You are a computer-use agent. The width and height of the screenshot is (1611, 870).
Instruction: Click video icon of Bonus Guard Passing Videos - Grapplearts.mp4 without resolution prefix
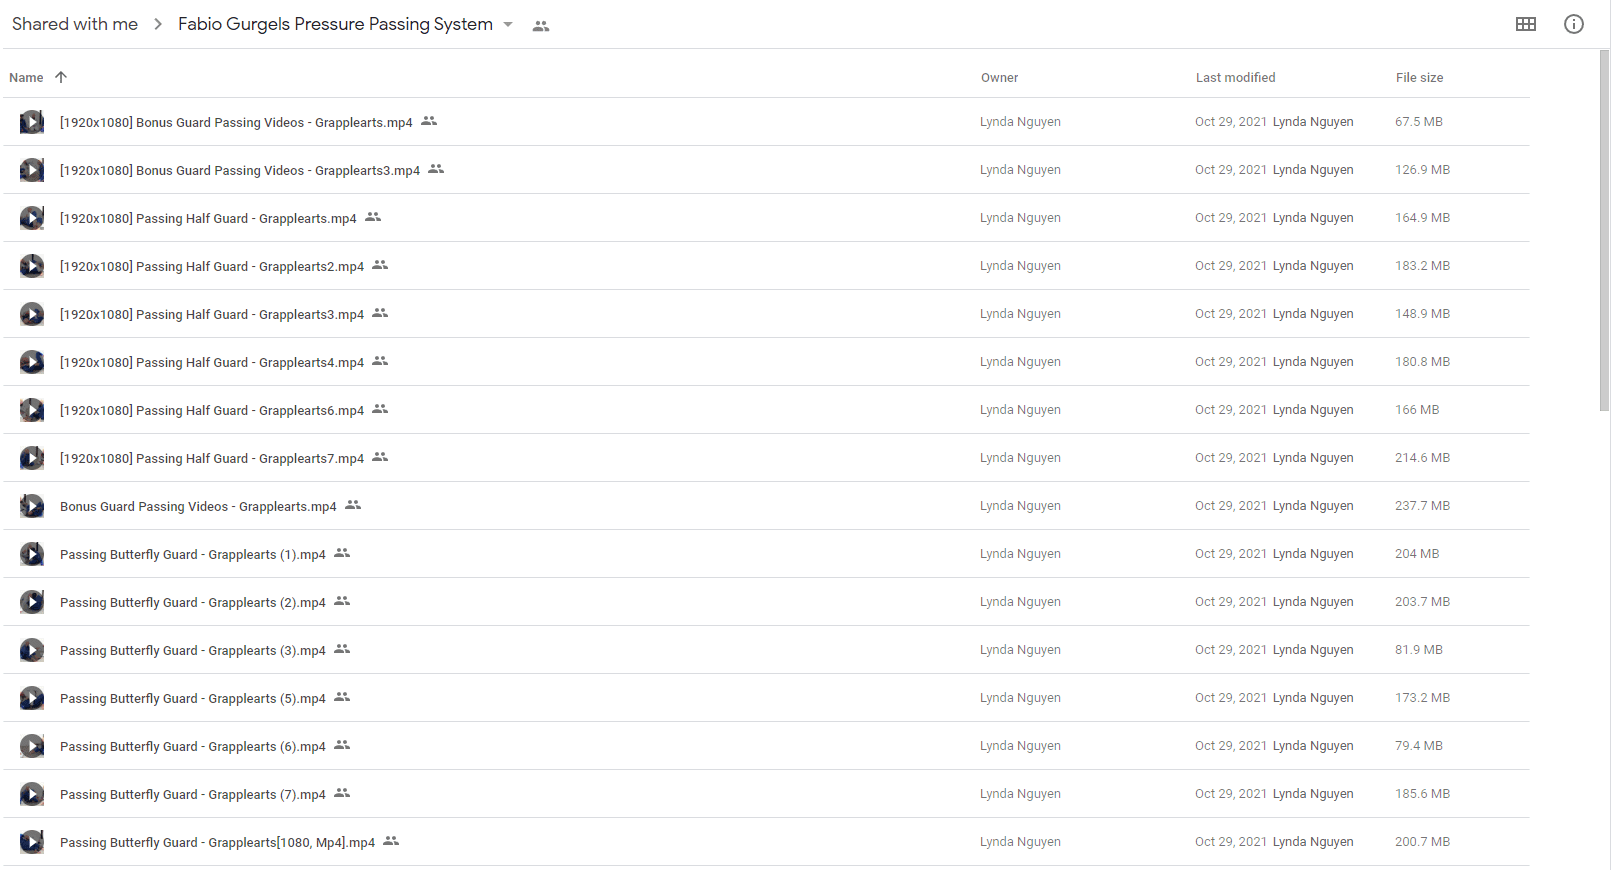pyautogui.click(x=32, y=506)
